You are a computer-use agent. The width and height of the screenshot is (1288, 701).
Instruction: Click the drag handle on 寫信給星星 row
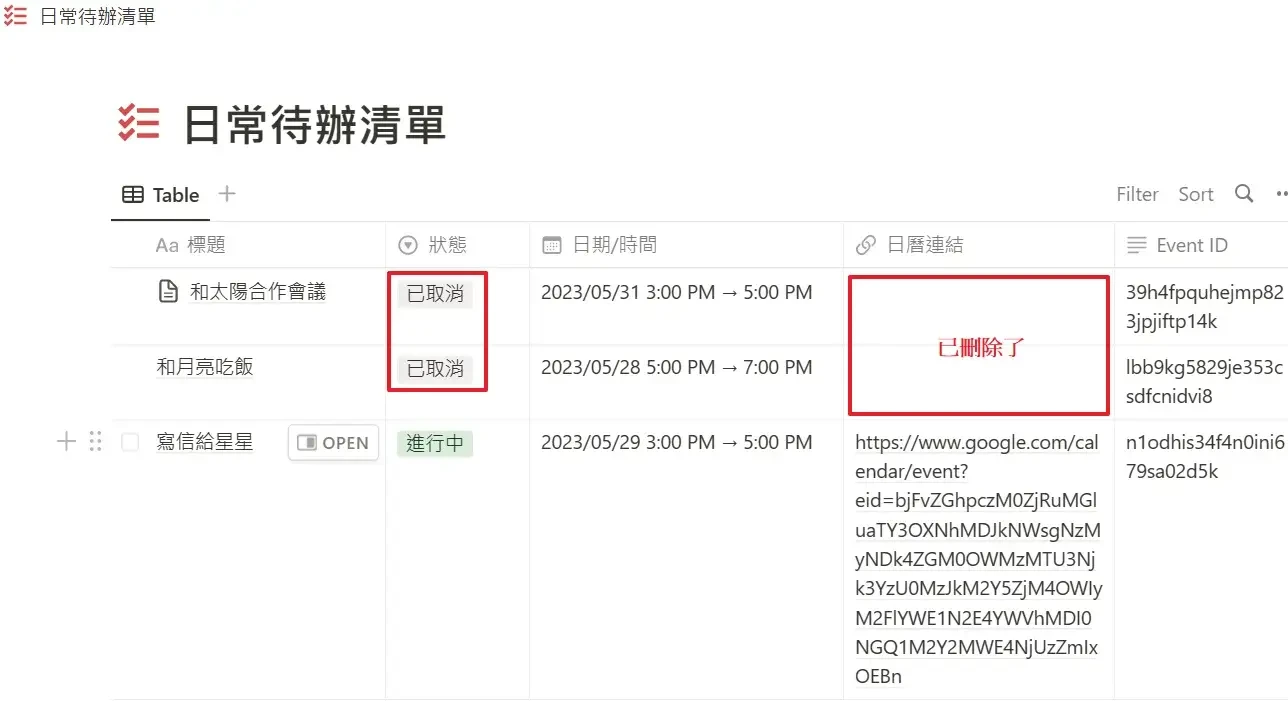96,441
